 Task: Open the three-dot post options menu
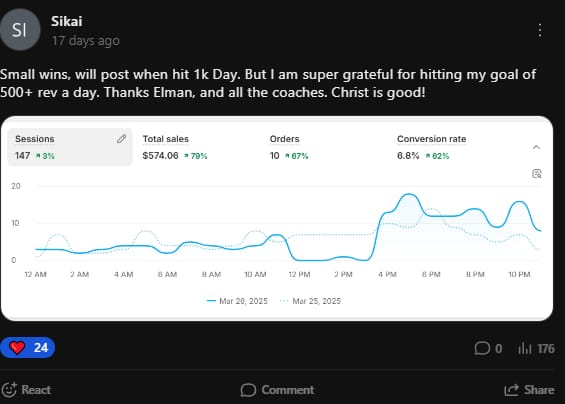point(539,30)
